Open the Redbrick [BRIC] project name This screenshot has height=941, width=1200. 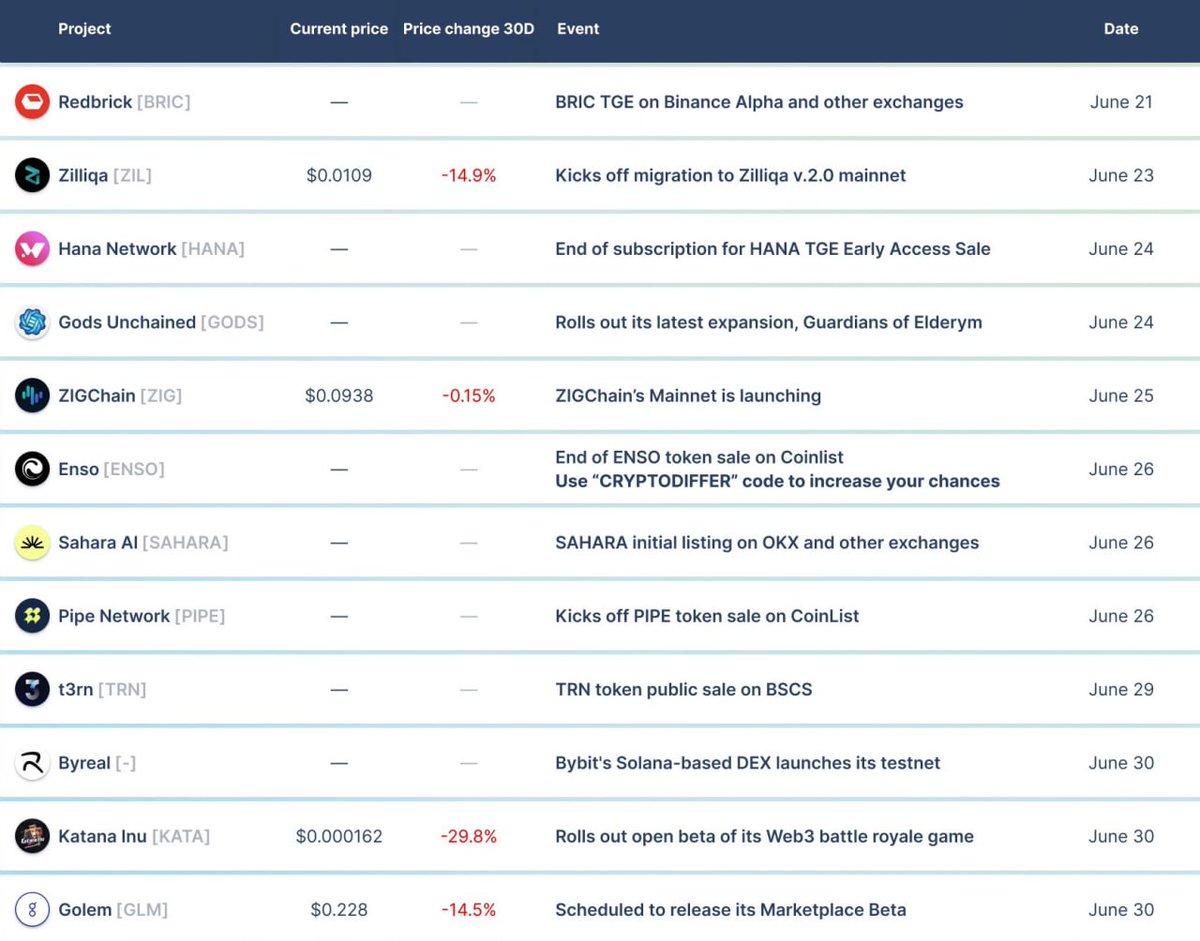124,102
